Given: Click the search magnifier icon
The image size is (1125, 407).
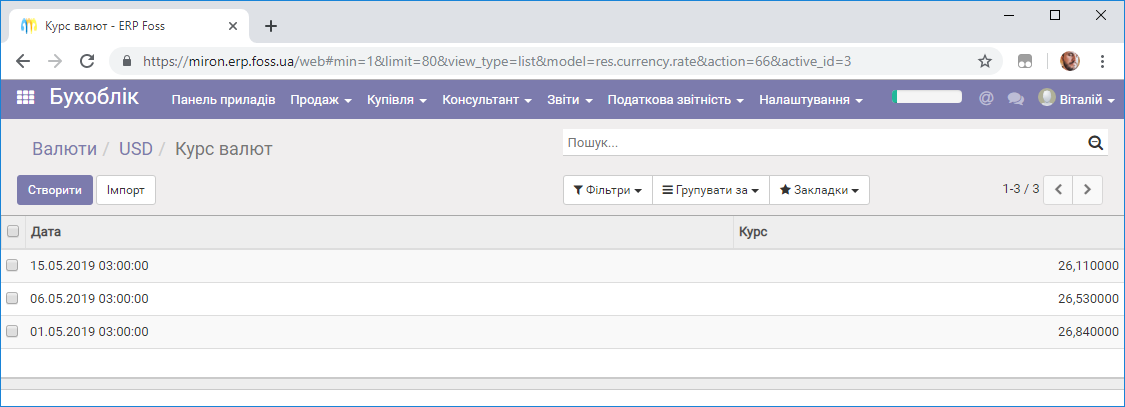Looking at the screenshot, I should (x=1095, y=143).
